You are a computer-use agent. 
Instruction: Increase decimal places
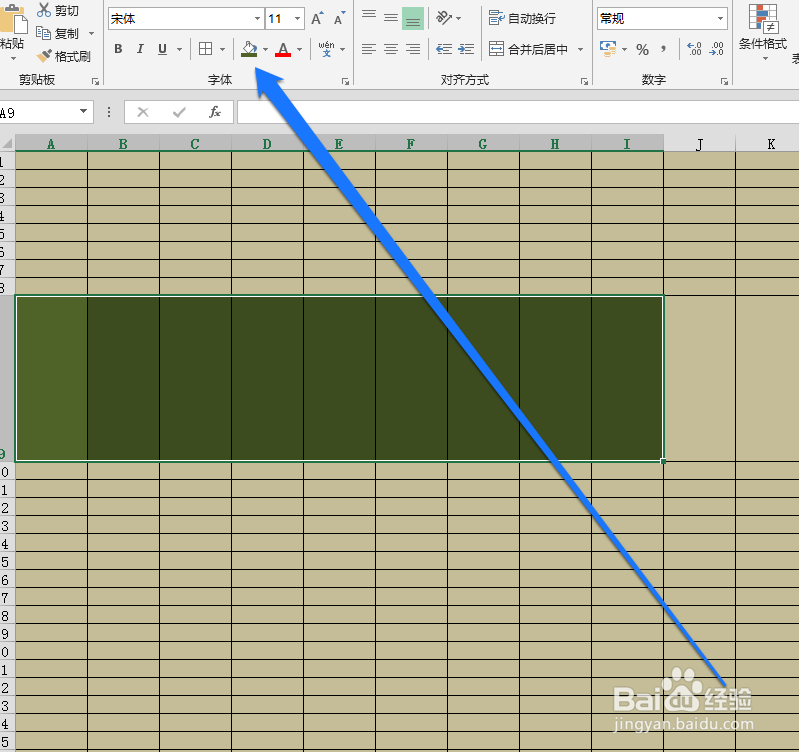(x=694, y=49)
